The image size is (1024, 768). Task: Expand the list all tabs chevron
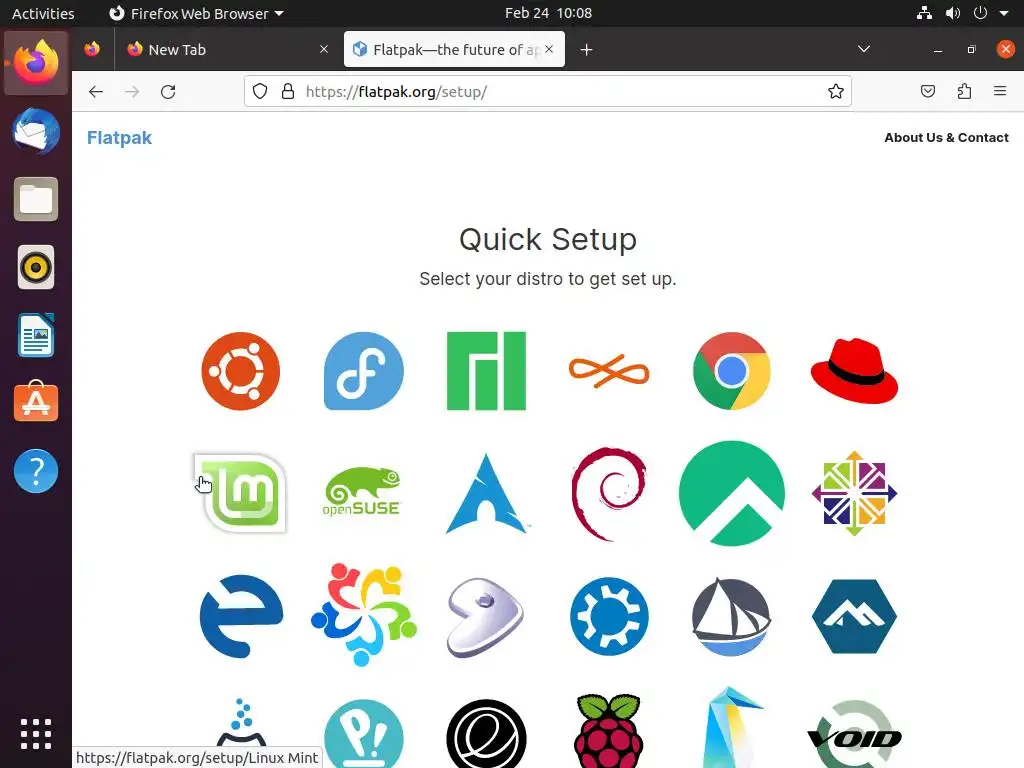(863, 50)
